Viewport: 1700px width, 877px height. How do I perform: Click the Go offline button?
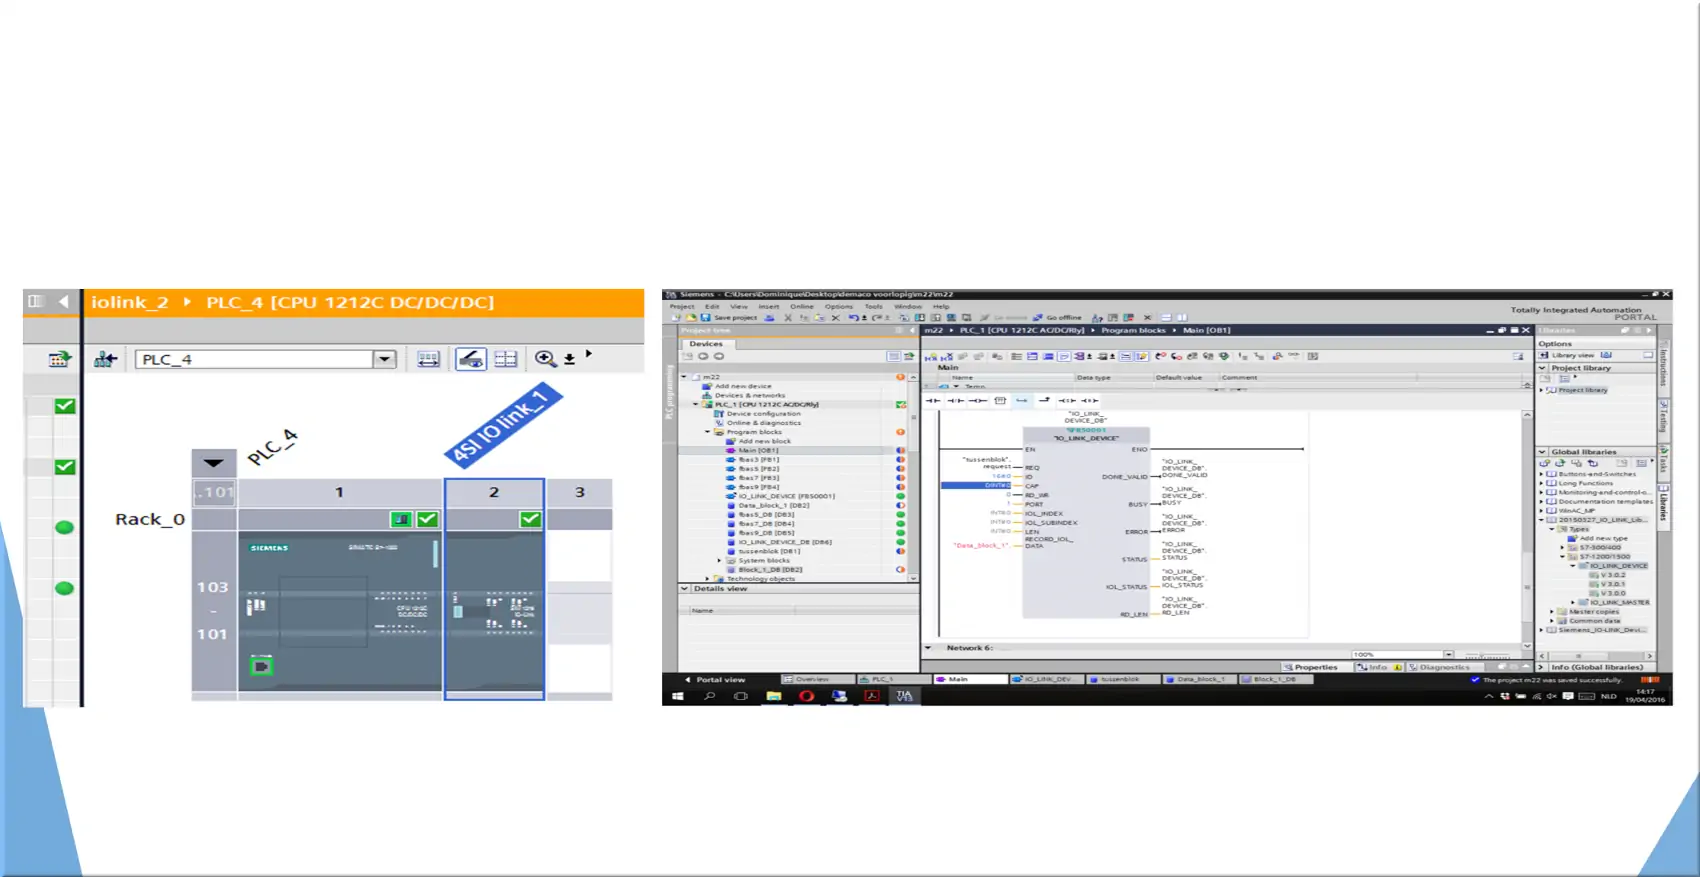tap(1057, 317)
